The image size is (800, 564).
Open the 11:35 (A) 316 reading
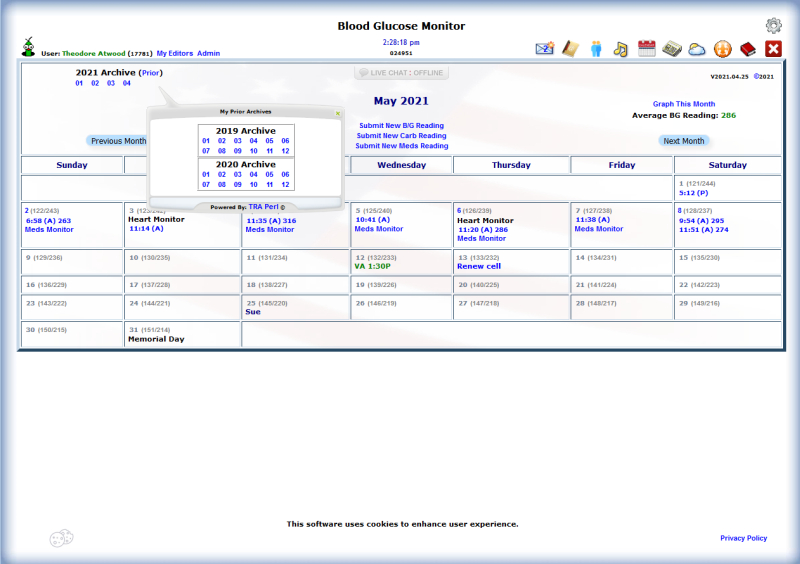click(271, 221)
